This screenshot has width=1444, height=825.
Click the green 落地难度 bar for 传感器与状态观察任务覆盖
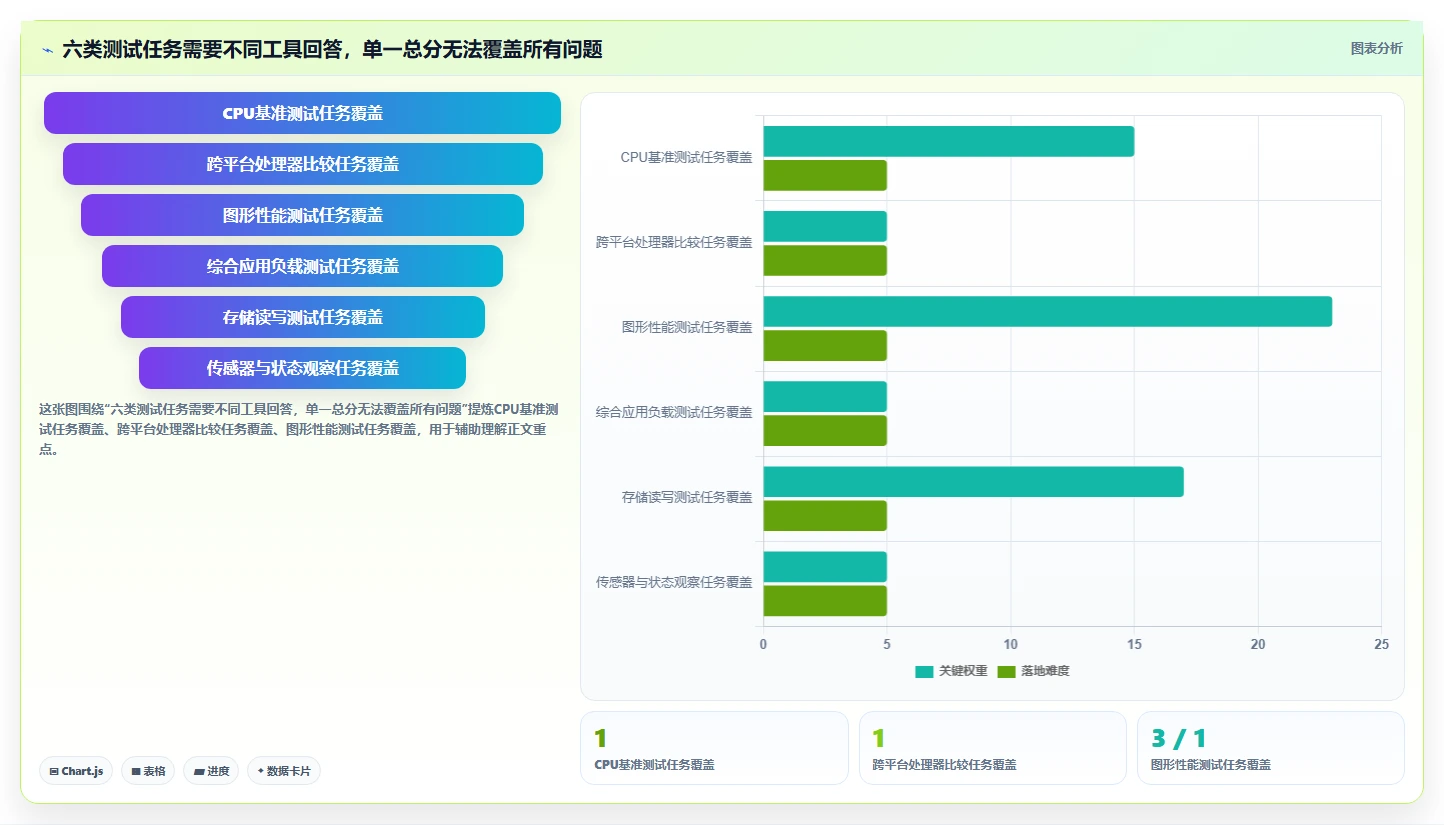point(825,601)
